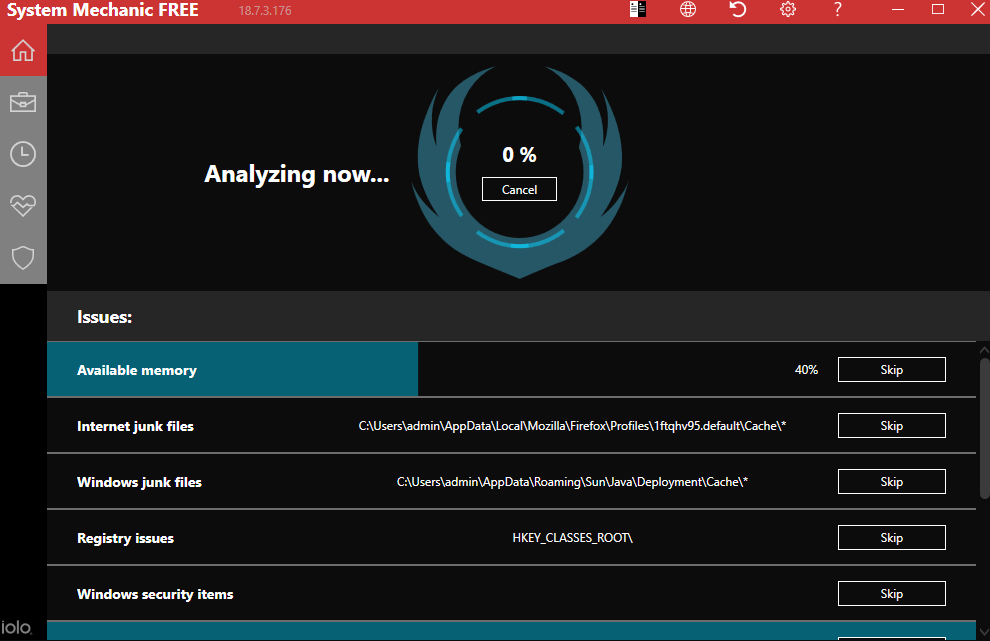Close the System Mechanic window
The height and width of the screenshot is (641, 990).
[977, 9]
